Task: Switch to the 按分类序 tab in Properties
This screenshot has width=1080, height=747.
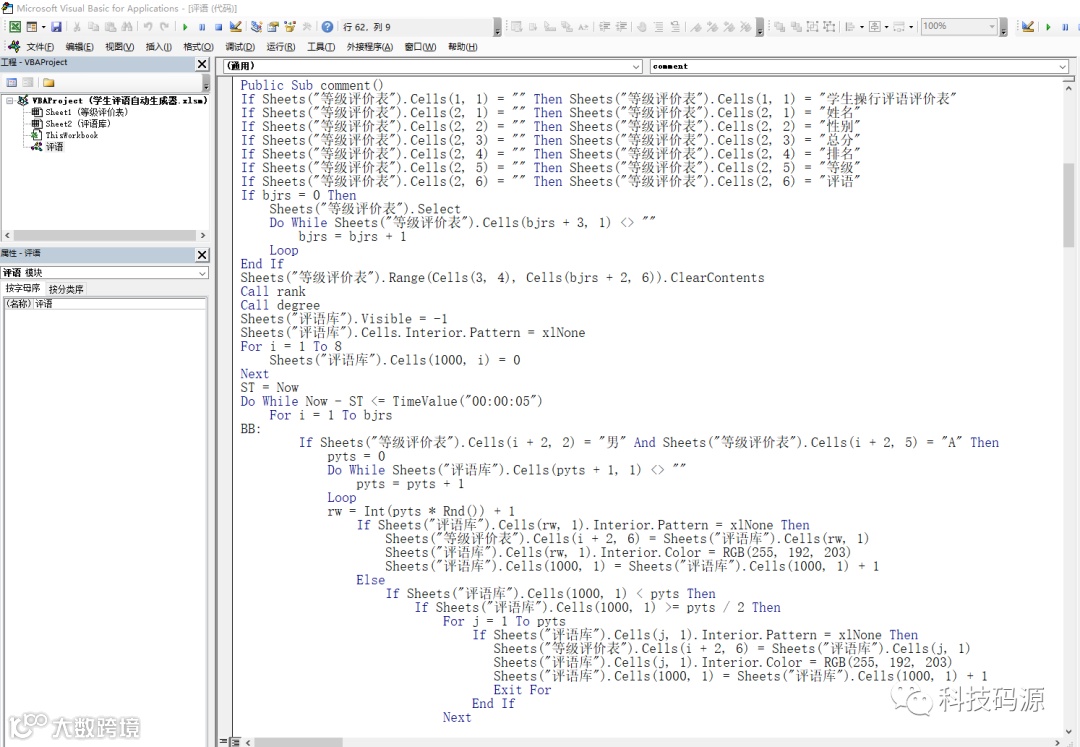Action: [67, 289]
